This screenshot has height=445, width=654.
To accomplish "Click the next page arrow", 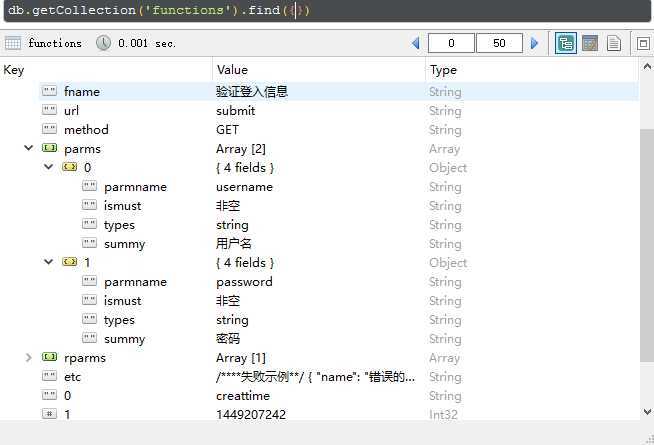I will 534,43.
